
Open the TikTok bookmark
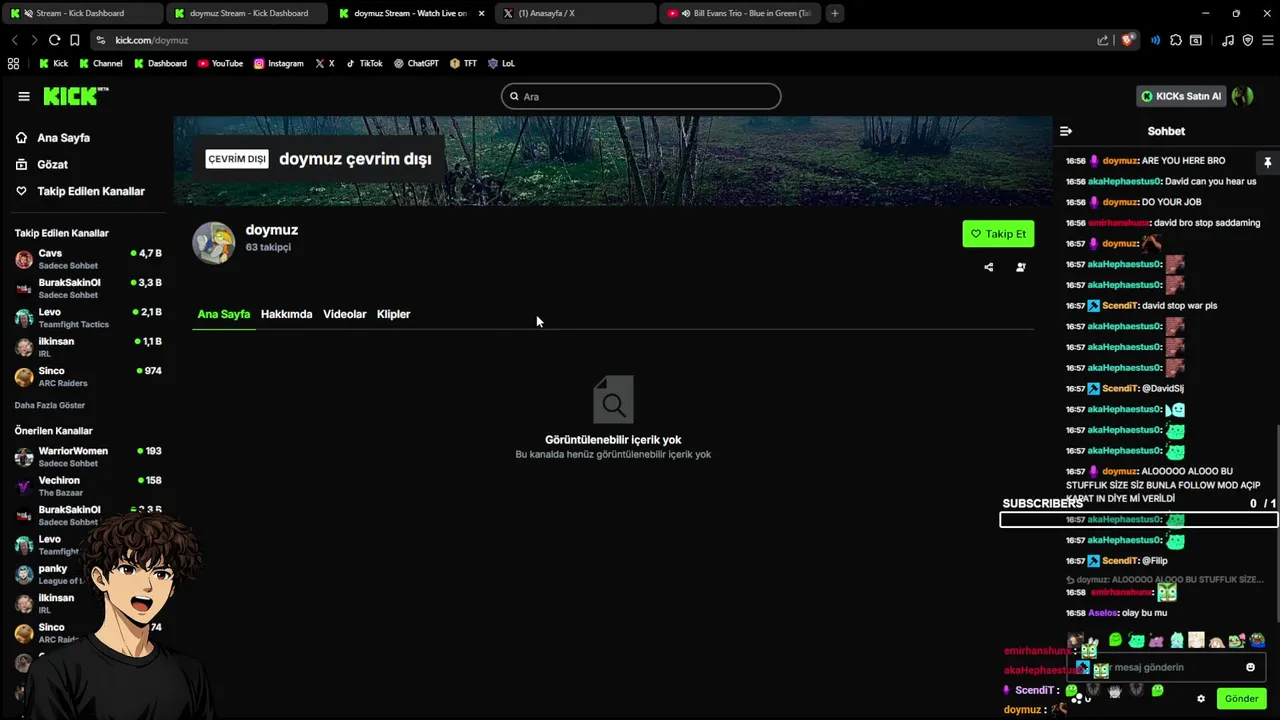(364, 63)
